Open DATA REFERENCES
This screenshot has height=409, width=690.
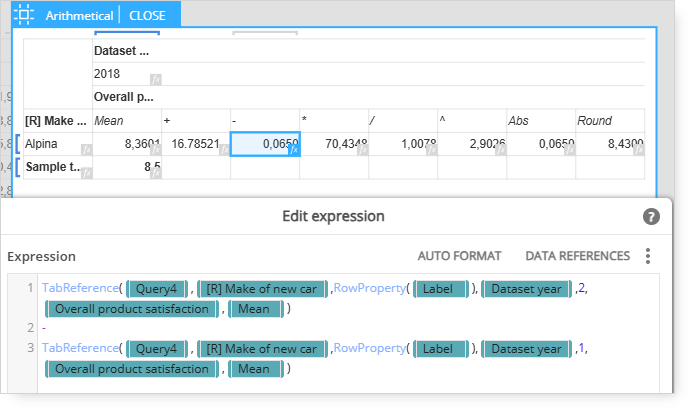point(577,256)
